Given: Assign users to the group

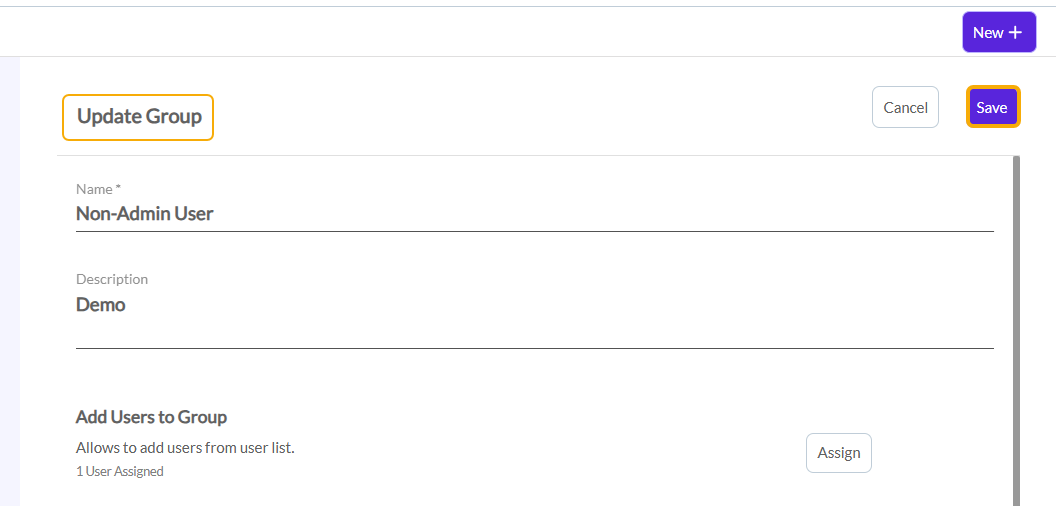Looking at the screenshot, I should (838, 453).
